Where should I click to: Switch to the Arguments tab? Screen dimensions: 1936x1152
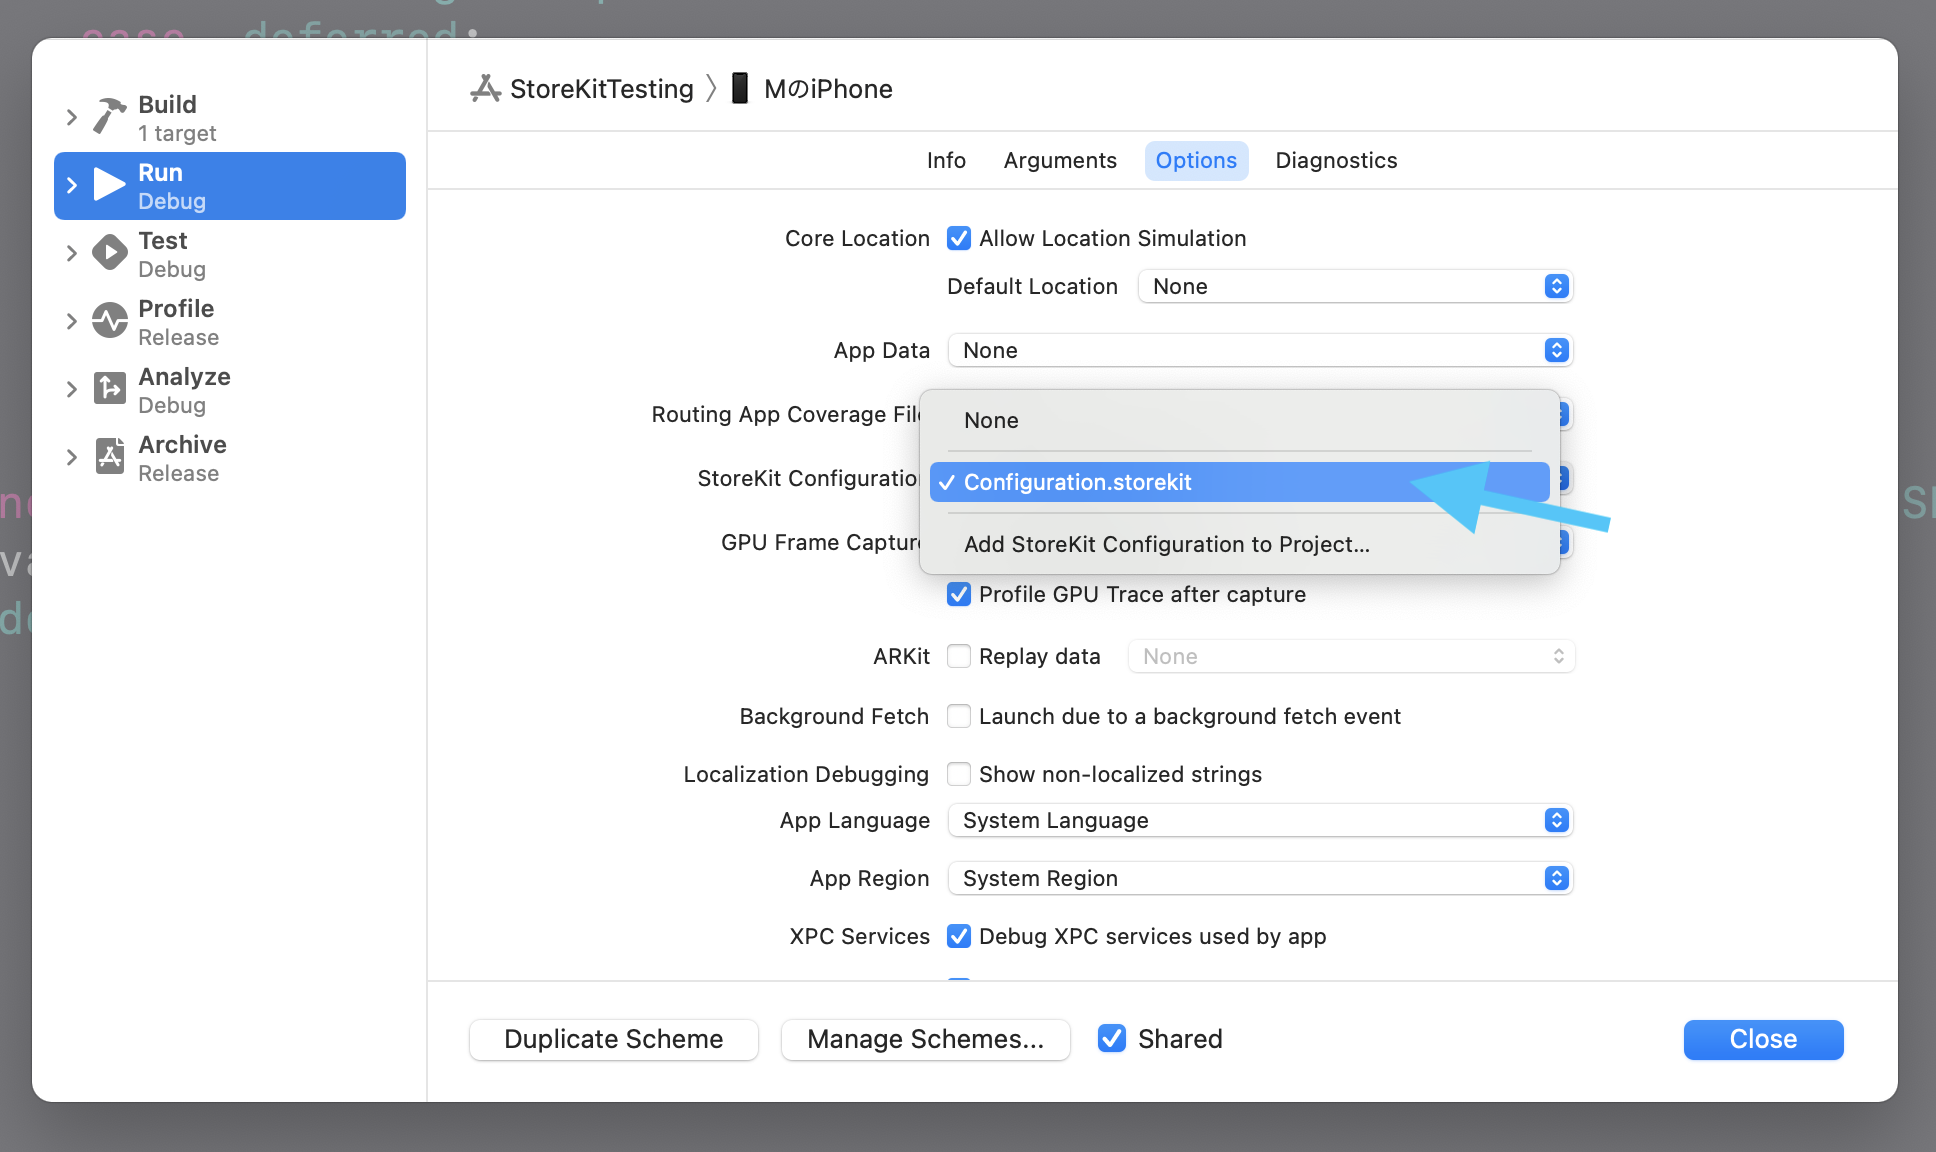(1060, 160)
